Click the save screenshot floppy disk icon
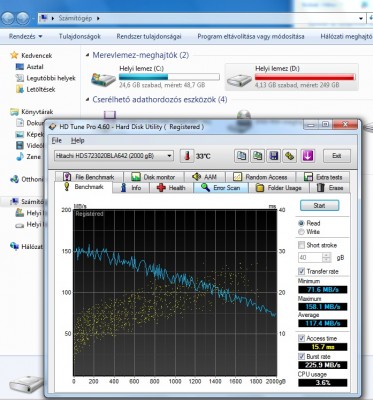Screen dimensions: 373x400 274,156
